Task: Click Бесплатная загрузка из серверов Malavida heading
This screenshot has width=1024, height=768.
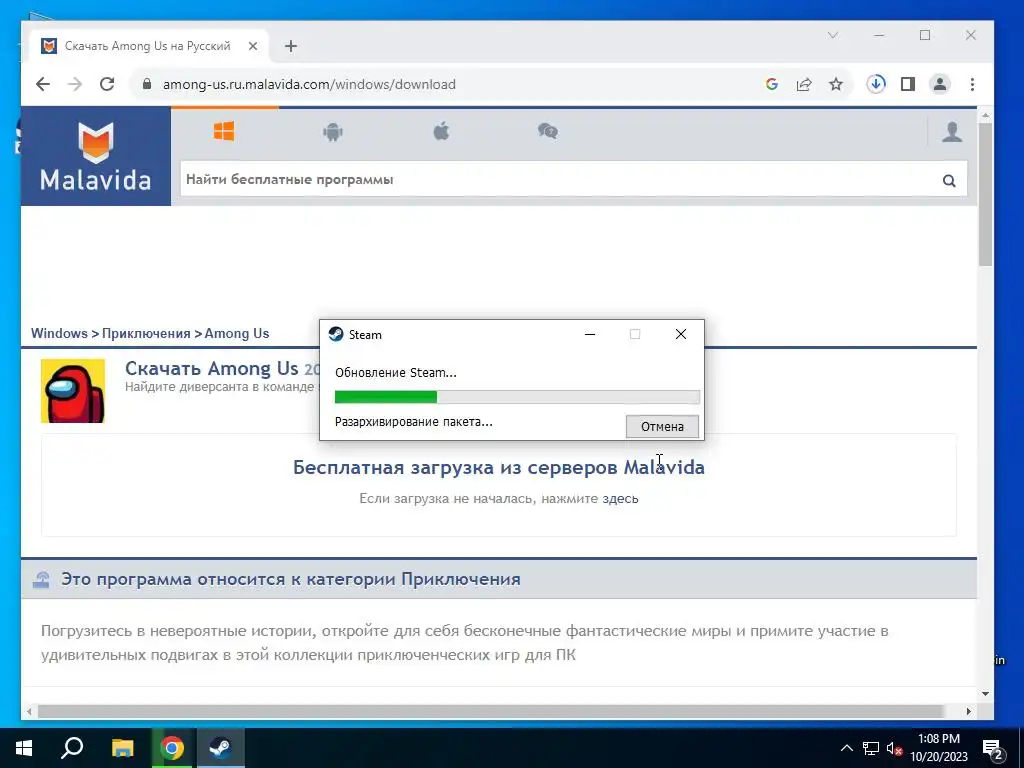Action: pyautogui.click(x=498, y=468)
